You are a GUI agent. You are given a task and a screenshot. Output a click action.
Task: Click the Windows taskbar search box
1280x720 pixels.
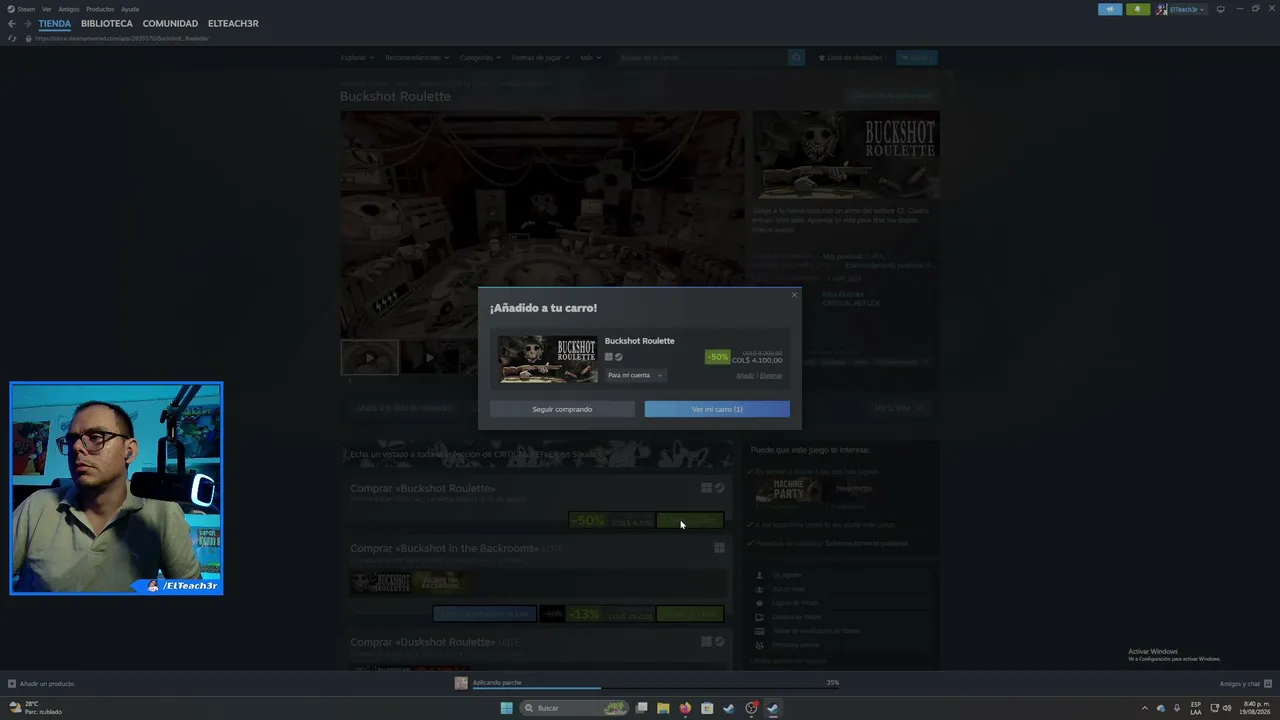coord(575,708)
